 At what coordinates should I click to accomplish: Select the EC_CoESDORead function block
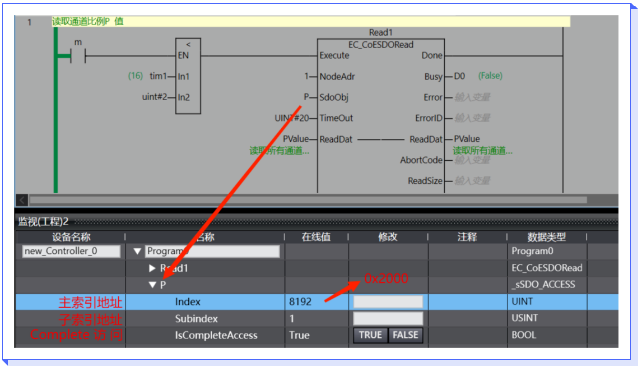tap(381, 115)
